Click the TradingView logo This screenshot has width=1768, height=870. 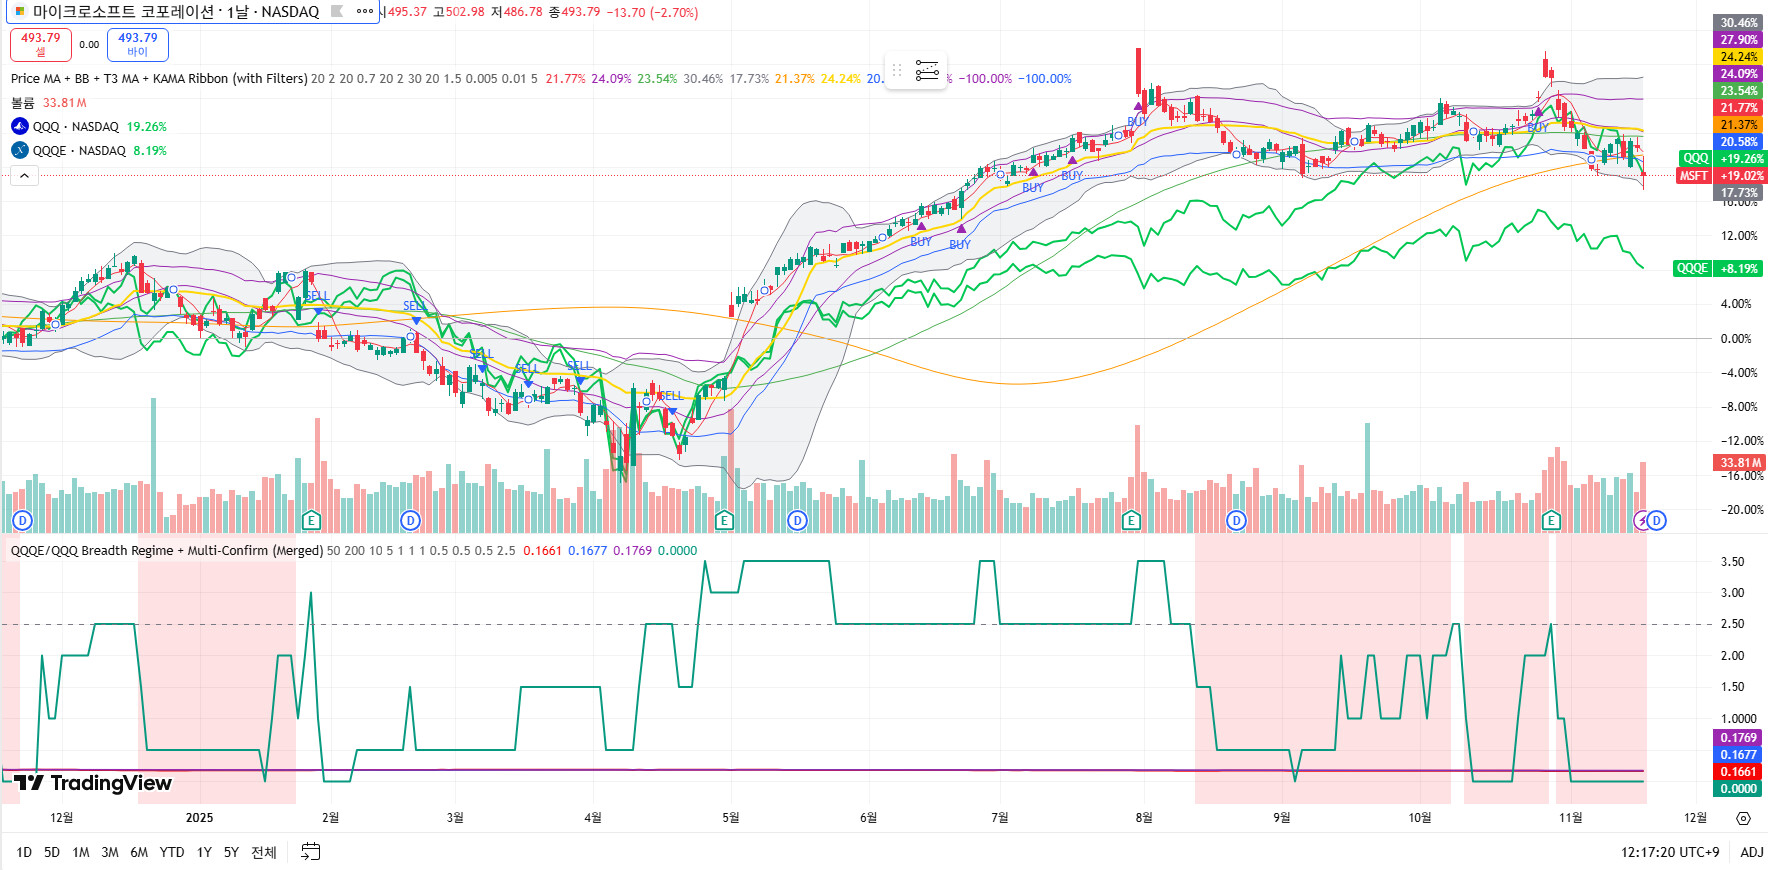(x=92, y=783)
